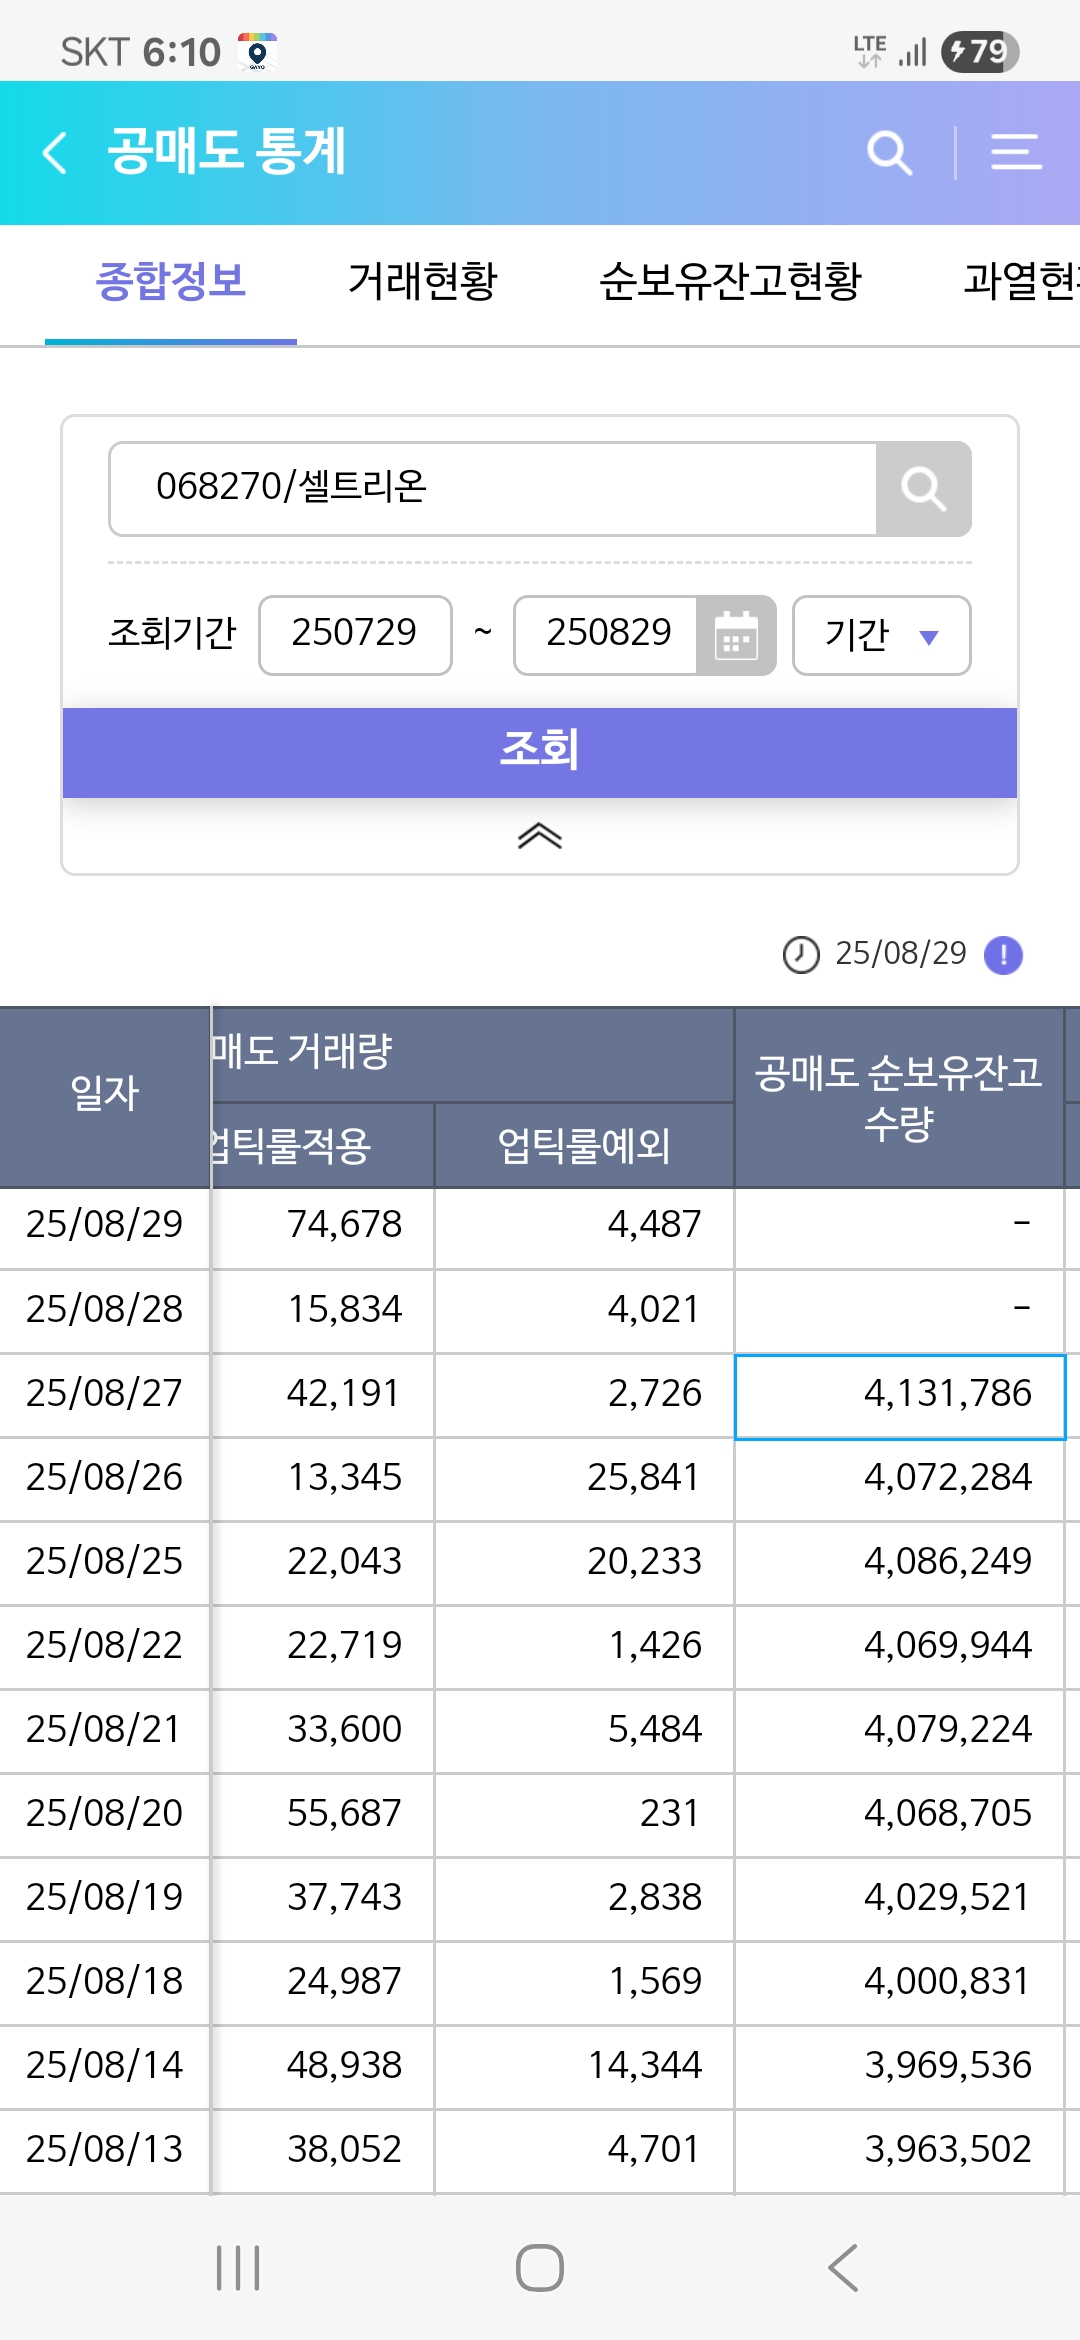Tap the 업틱룰예외 column header
Screen dimensions: 1080x2340
[584, 1145]
